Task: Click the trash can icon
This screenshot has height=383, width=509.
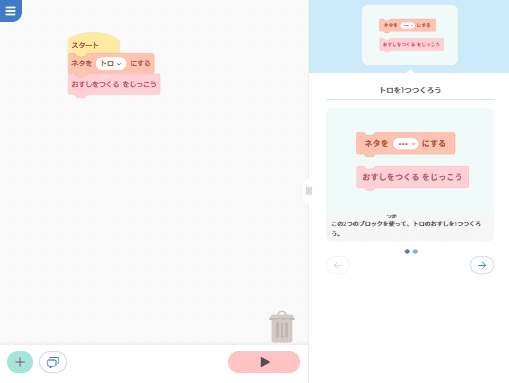Action: 282,327
